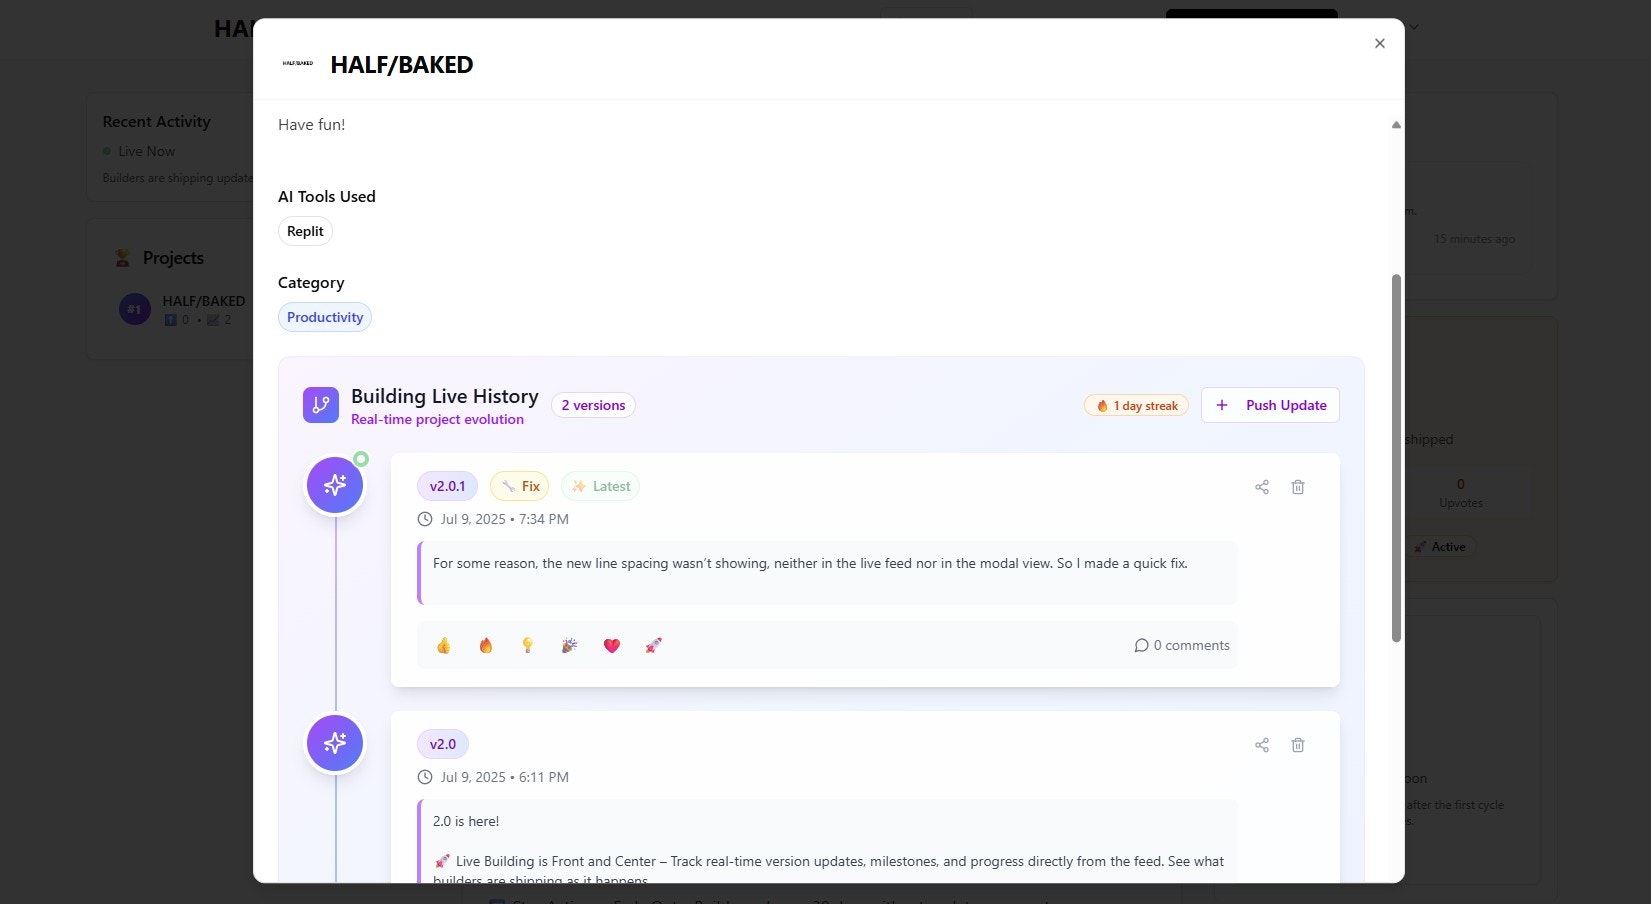This screenshot has width=1651, height=904.
Task: Click the Push Update button
Action: (x=1270, y=405)
